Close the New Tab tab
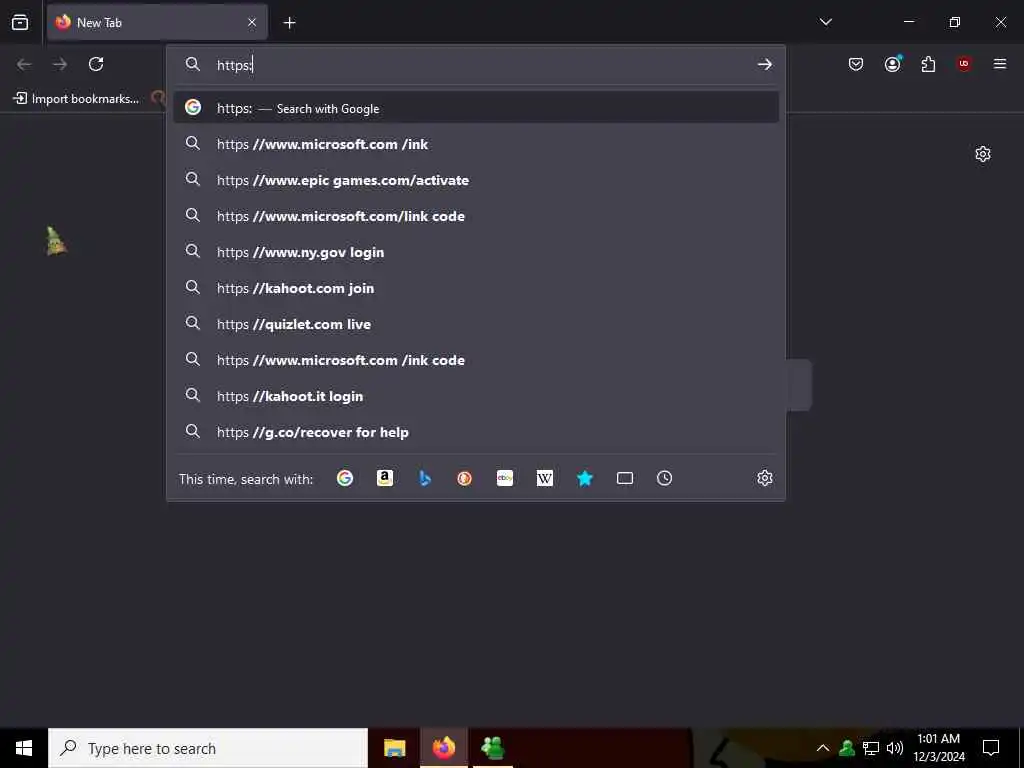The width and height of the screenshot is (1024, 768). coord(252,23)
